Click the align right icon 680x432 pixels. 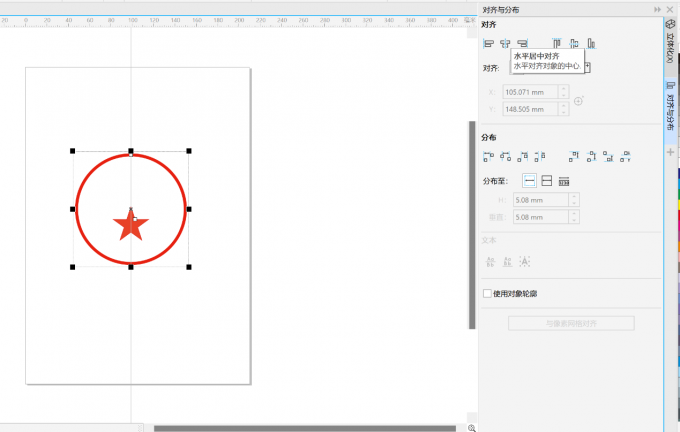click(x=522, y=43)
